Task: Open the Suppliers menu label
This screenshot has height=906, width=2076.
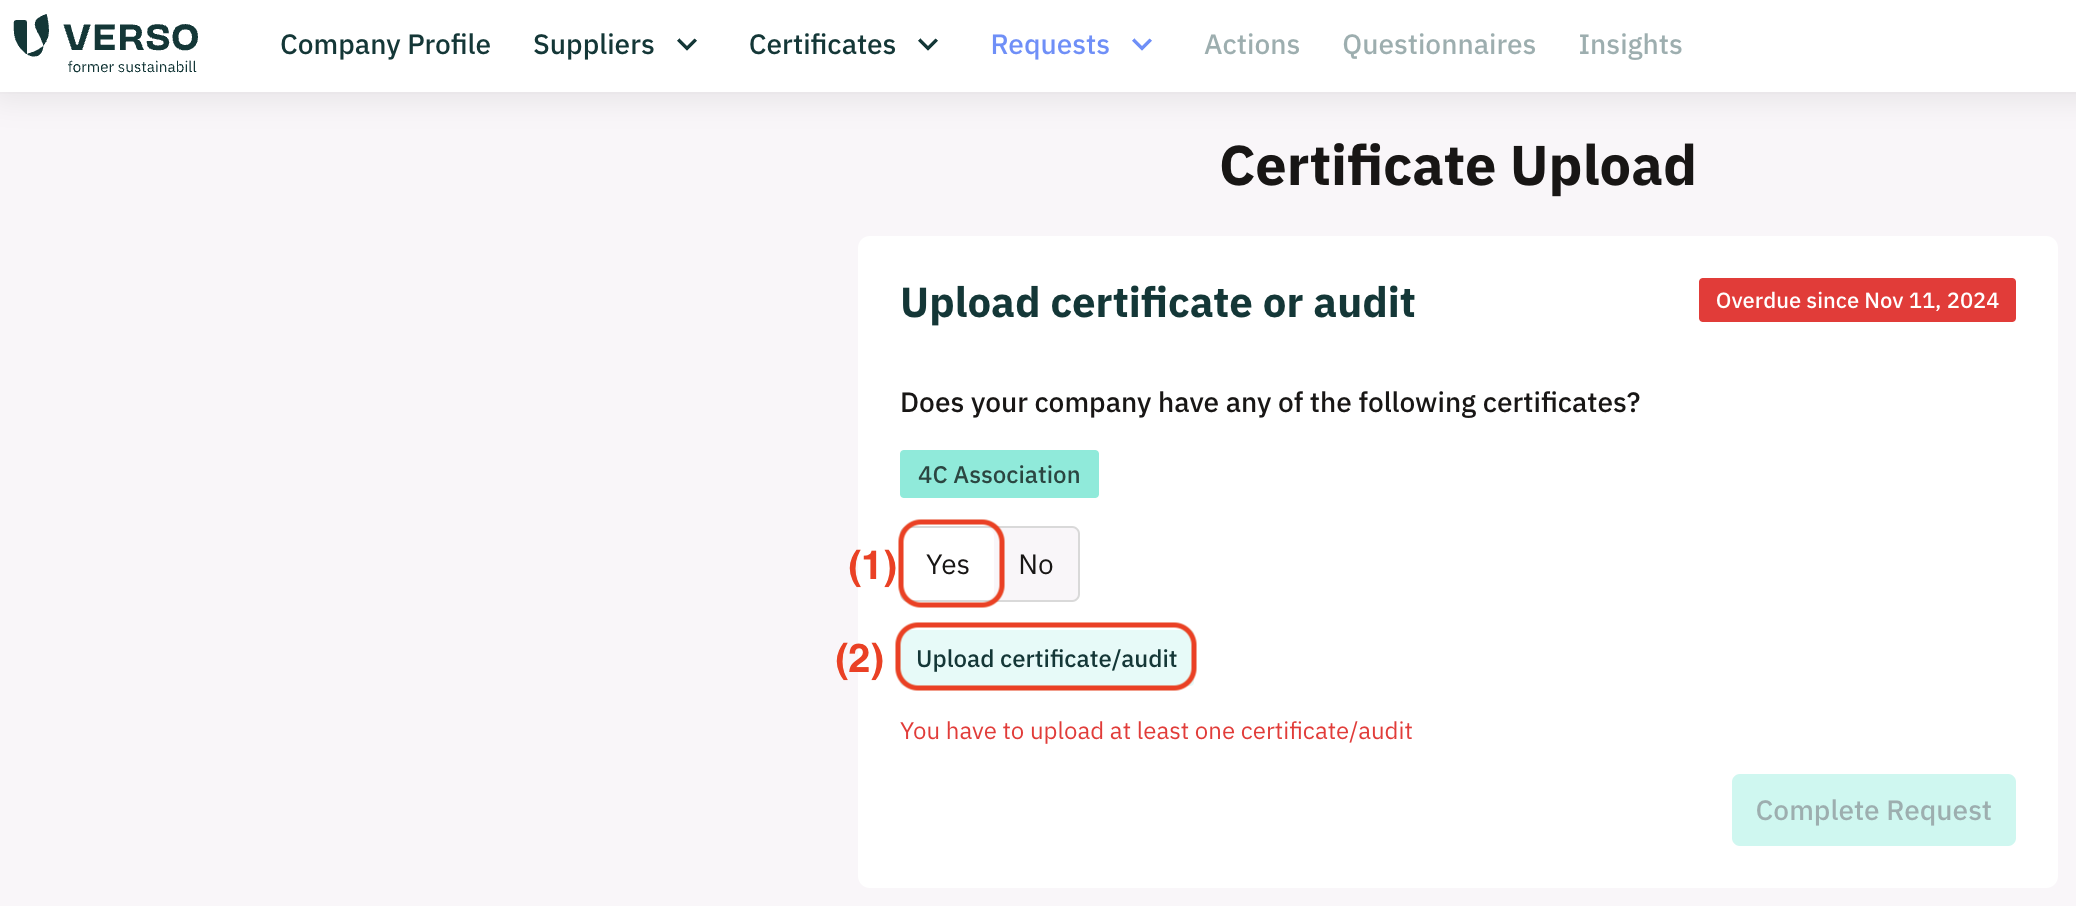Action: [x=593, y=45]
